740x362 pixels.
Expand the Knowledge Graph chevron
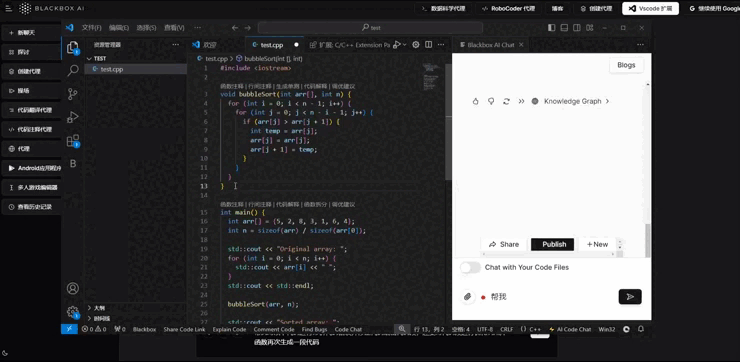pyautogui.click(x=607, y=101)
